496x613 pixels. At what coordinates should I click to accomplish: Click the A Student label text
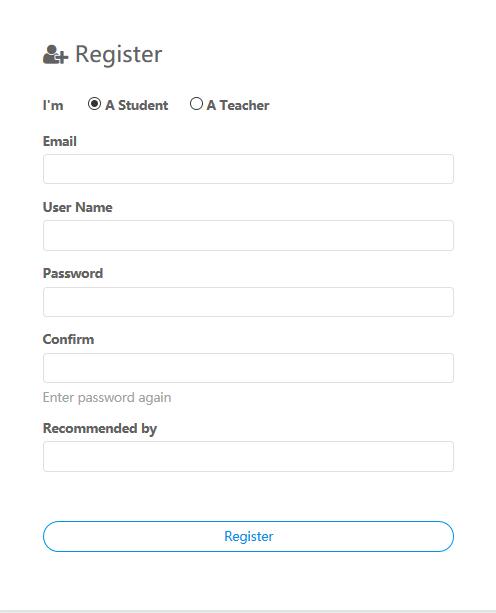click(136, 105)
